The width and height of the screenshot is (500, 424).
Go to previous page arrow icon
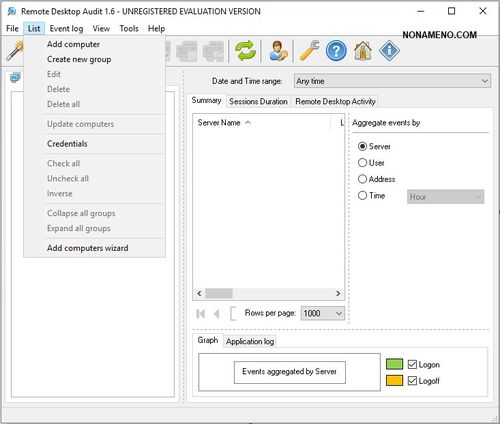pyautogui.click(x=217, y=314)
